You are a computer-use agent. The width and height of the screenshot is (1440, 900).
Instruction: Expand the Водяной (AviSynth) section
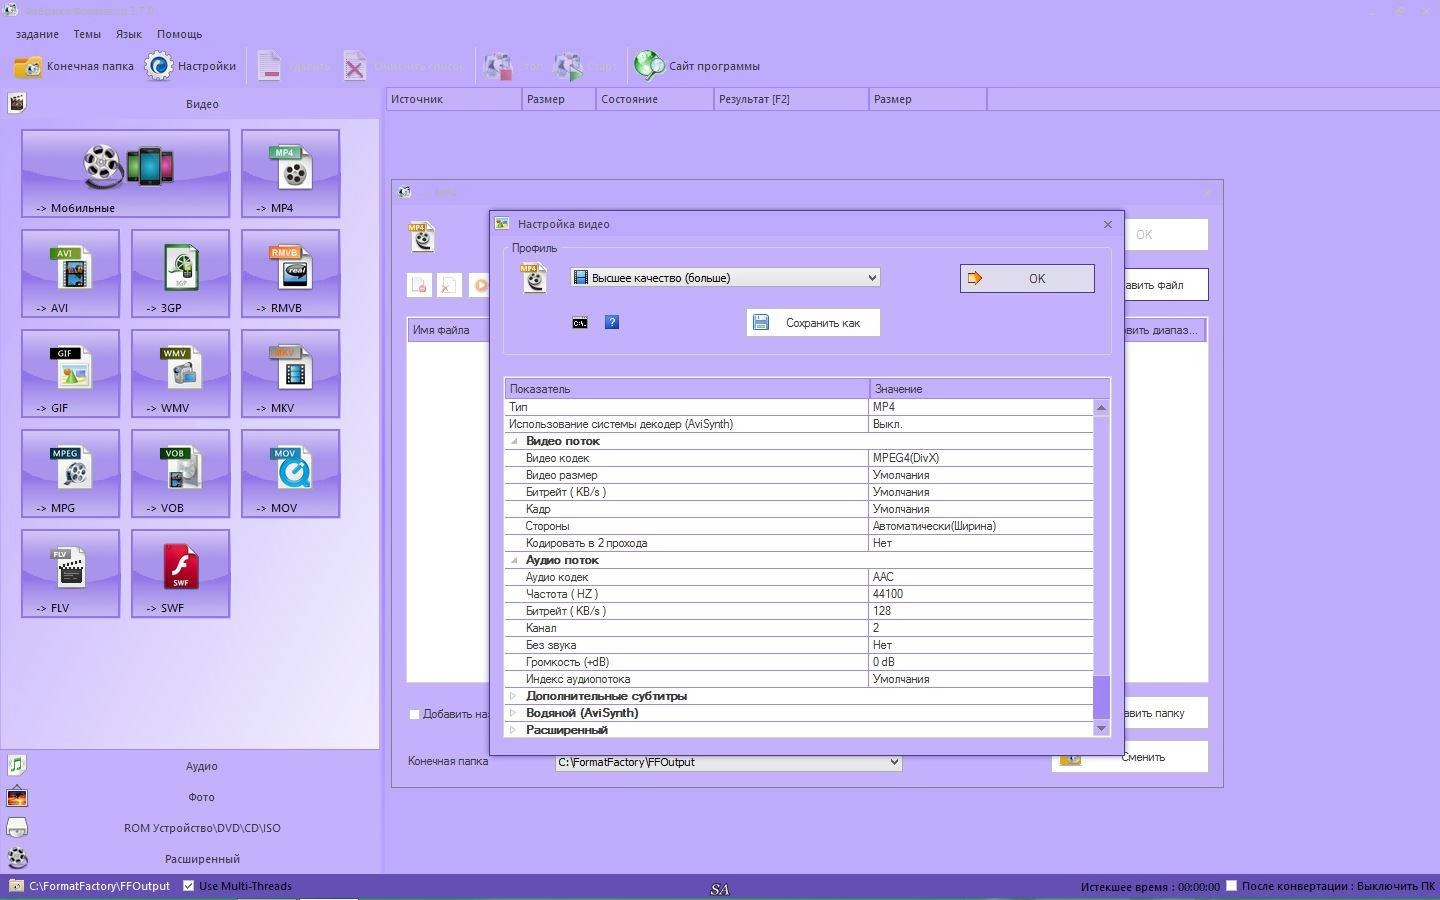point(513,713)
